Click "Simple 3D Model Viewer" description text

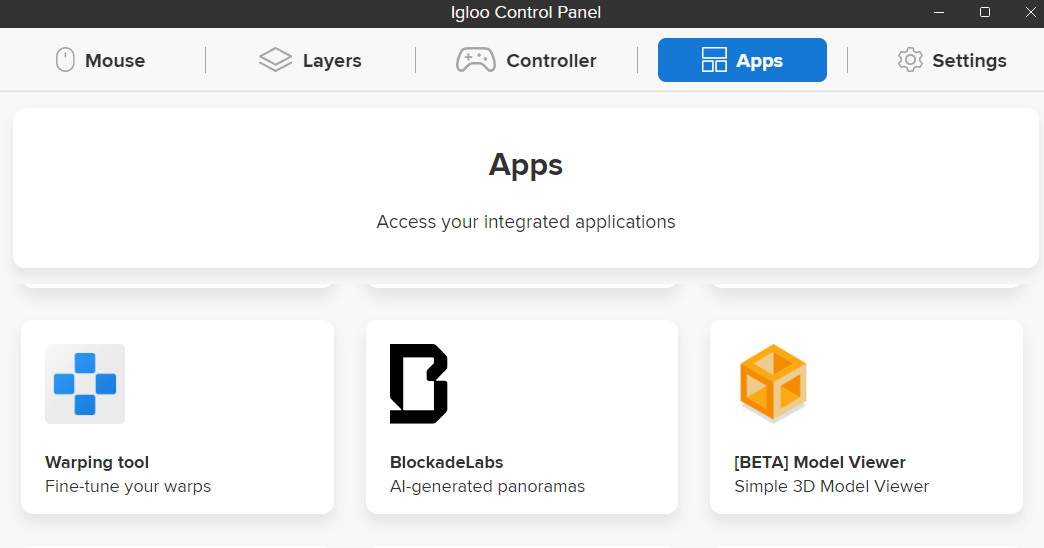[x=831, y=487]
